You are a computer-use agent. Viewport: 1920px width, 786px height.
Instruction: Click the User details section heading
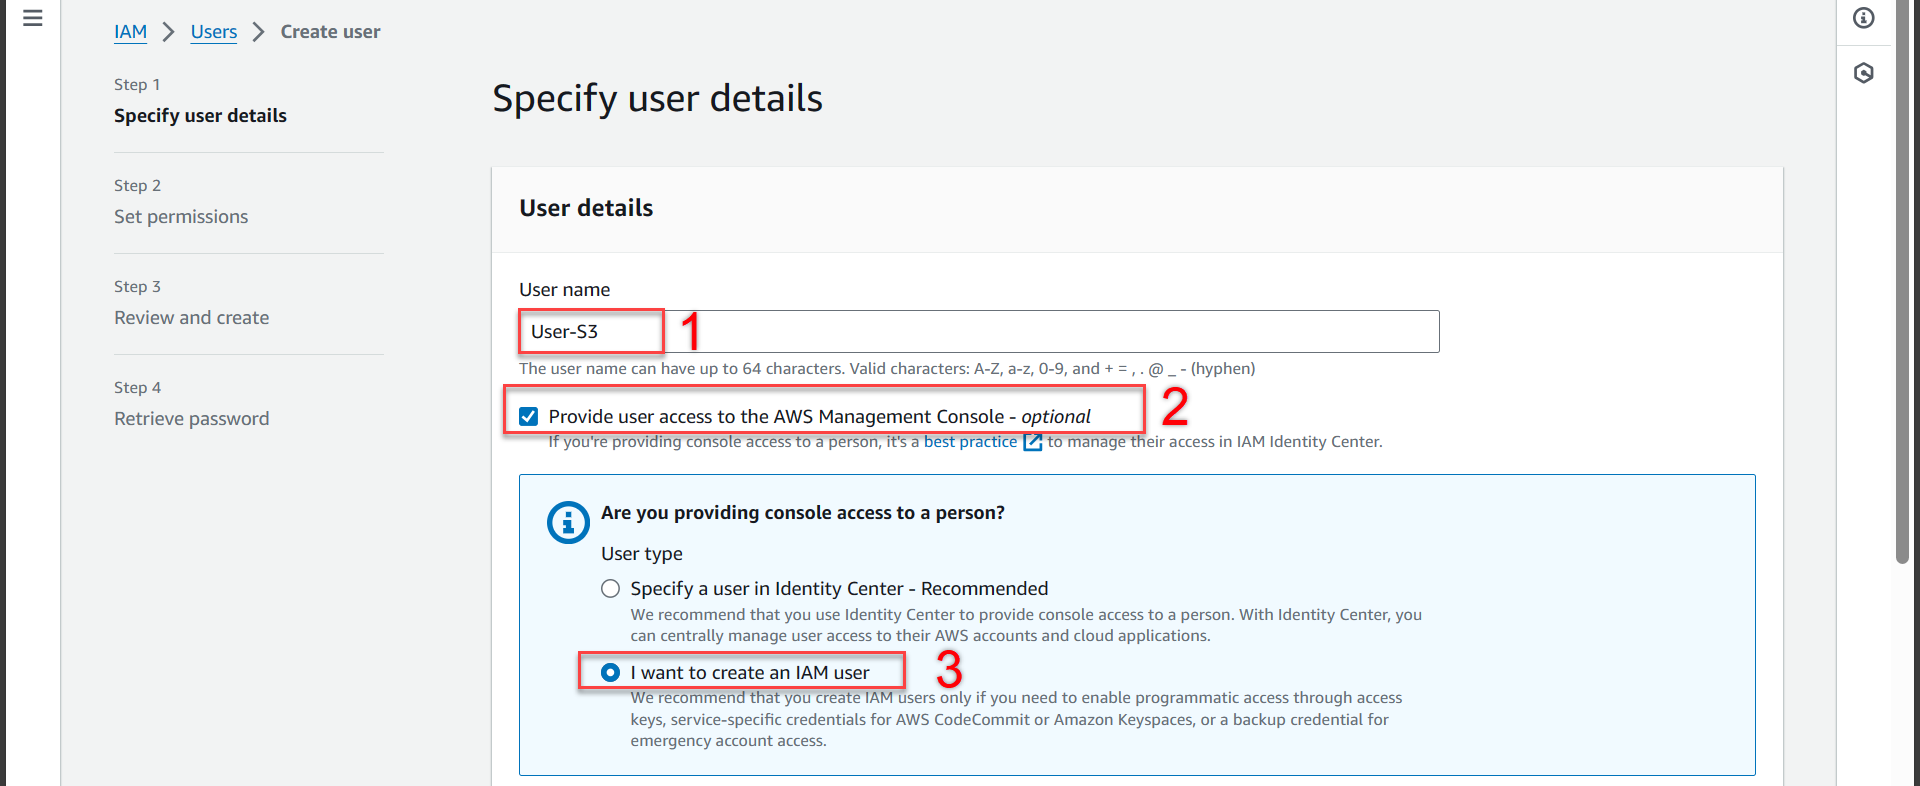coord(586,208)
